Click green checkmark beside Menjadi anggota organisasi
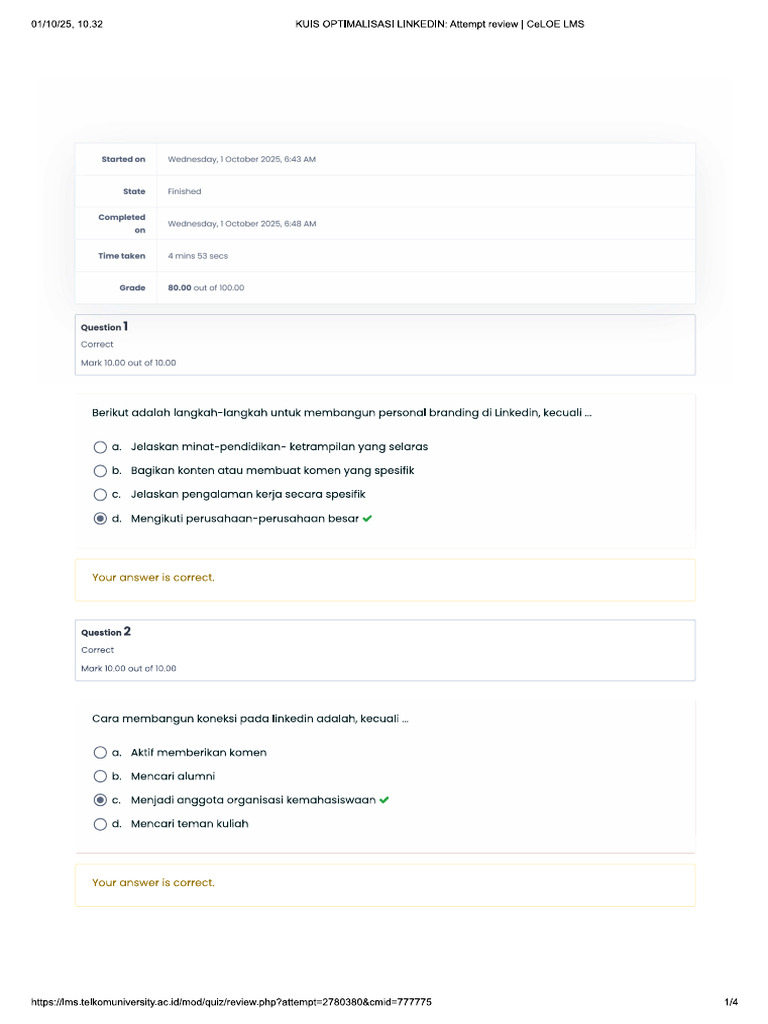Screen dimensions: 768x1024 pyautogui.click(x=385, y=800)
